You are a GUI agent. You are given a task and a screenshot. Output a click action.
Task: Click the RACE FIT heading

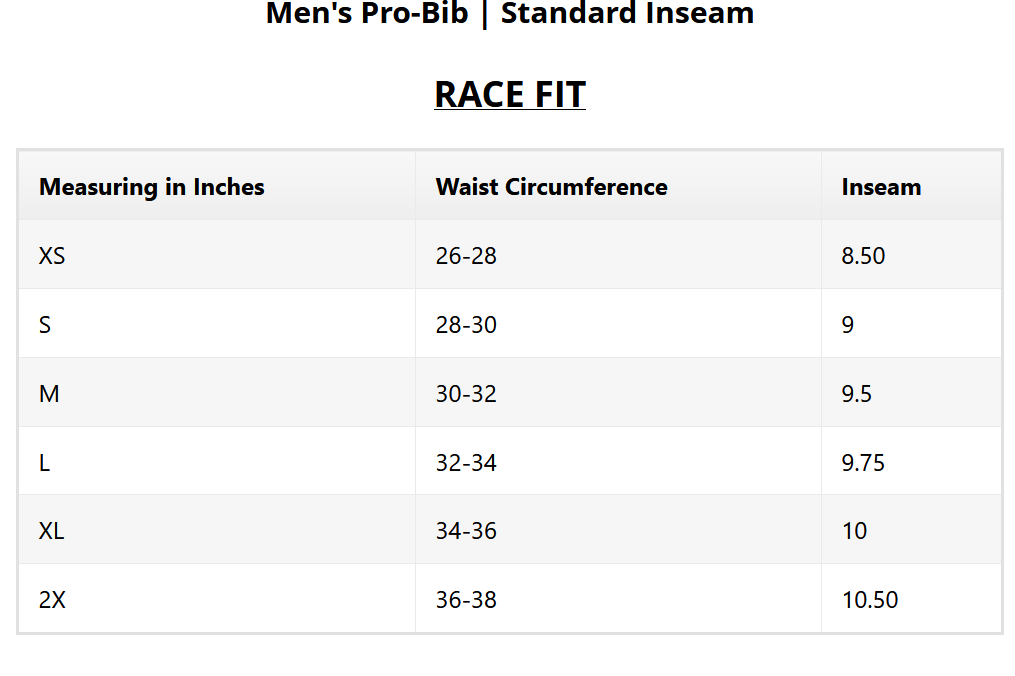[509, 94]
